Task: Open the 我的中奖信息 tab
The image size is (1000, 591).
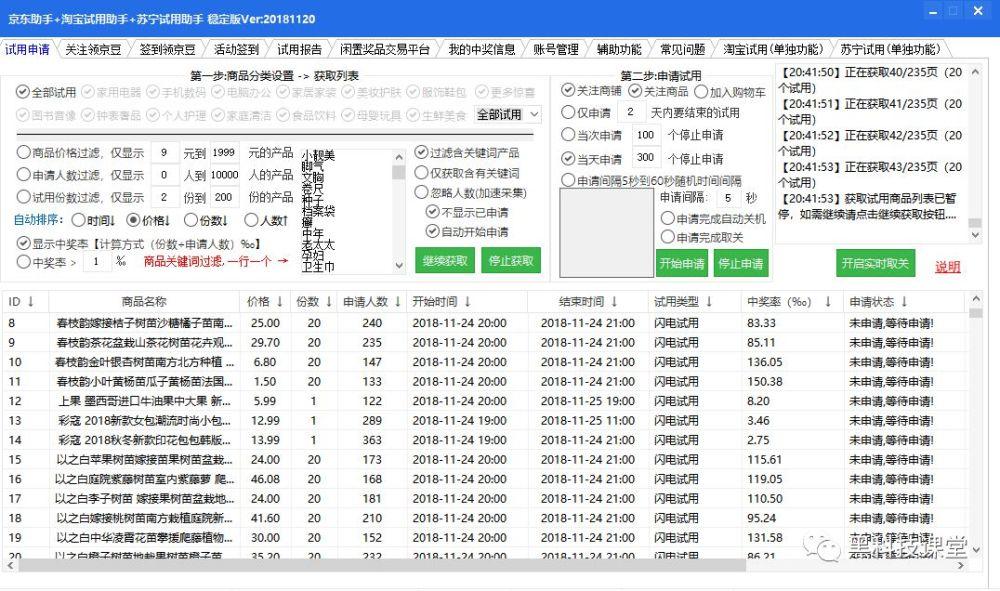Action: 482,49
